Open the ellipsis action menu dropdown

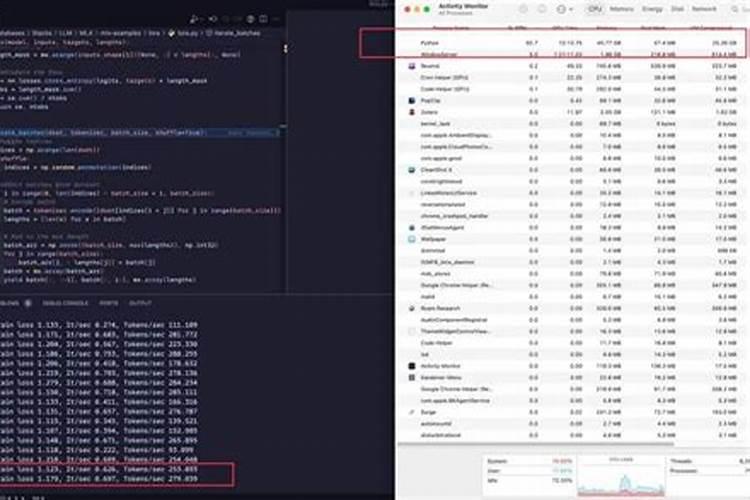click(x=562, y=9)
